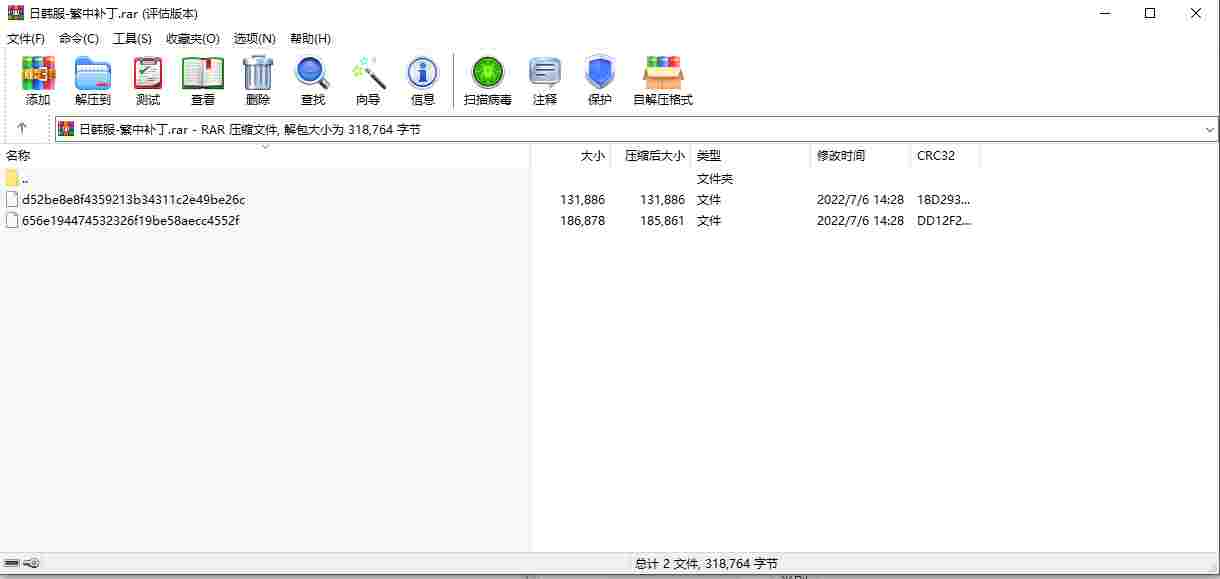Open the 查看 (View) book icon

click(x=203, y=73)
